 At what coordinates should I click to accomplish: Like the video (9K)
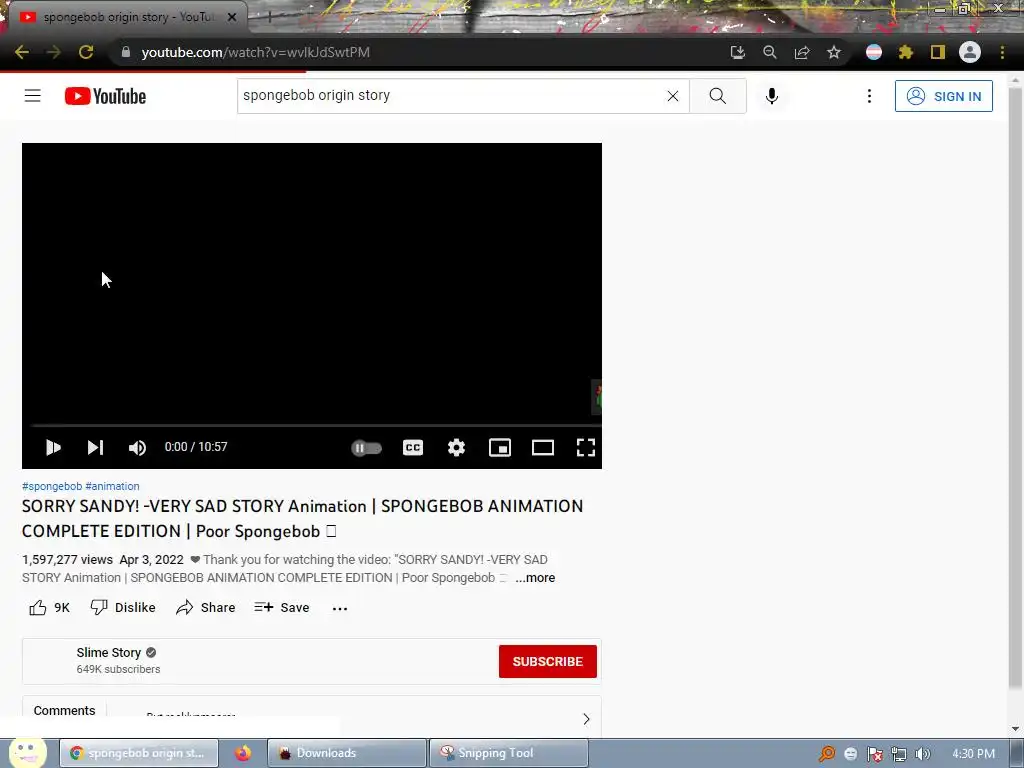click(x=50, y=607)
